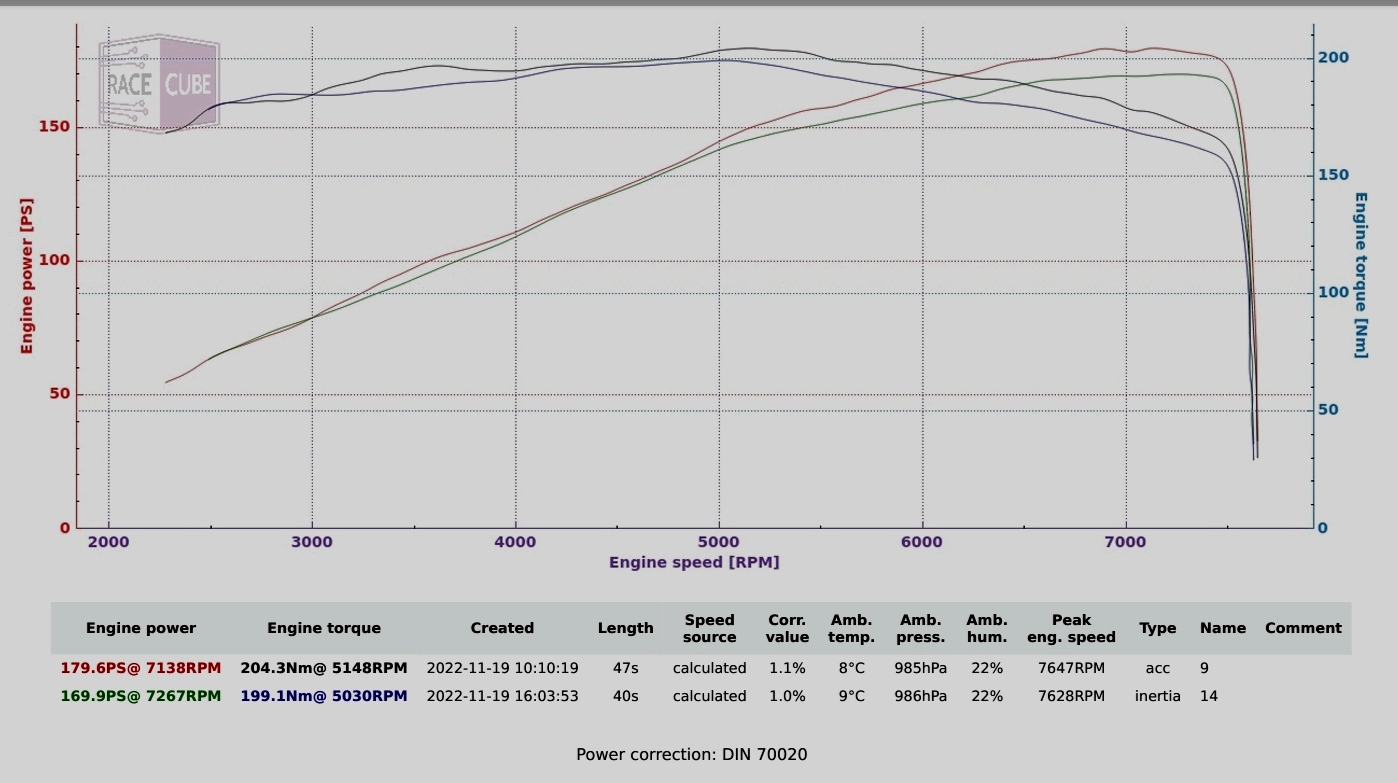Click the 'Speed source' column header
This screenshot has width=1398, height=783.
coord(710,628)
